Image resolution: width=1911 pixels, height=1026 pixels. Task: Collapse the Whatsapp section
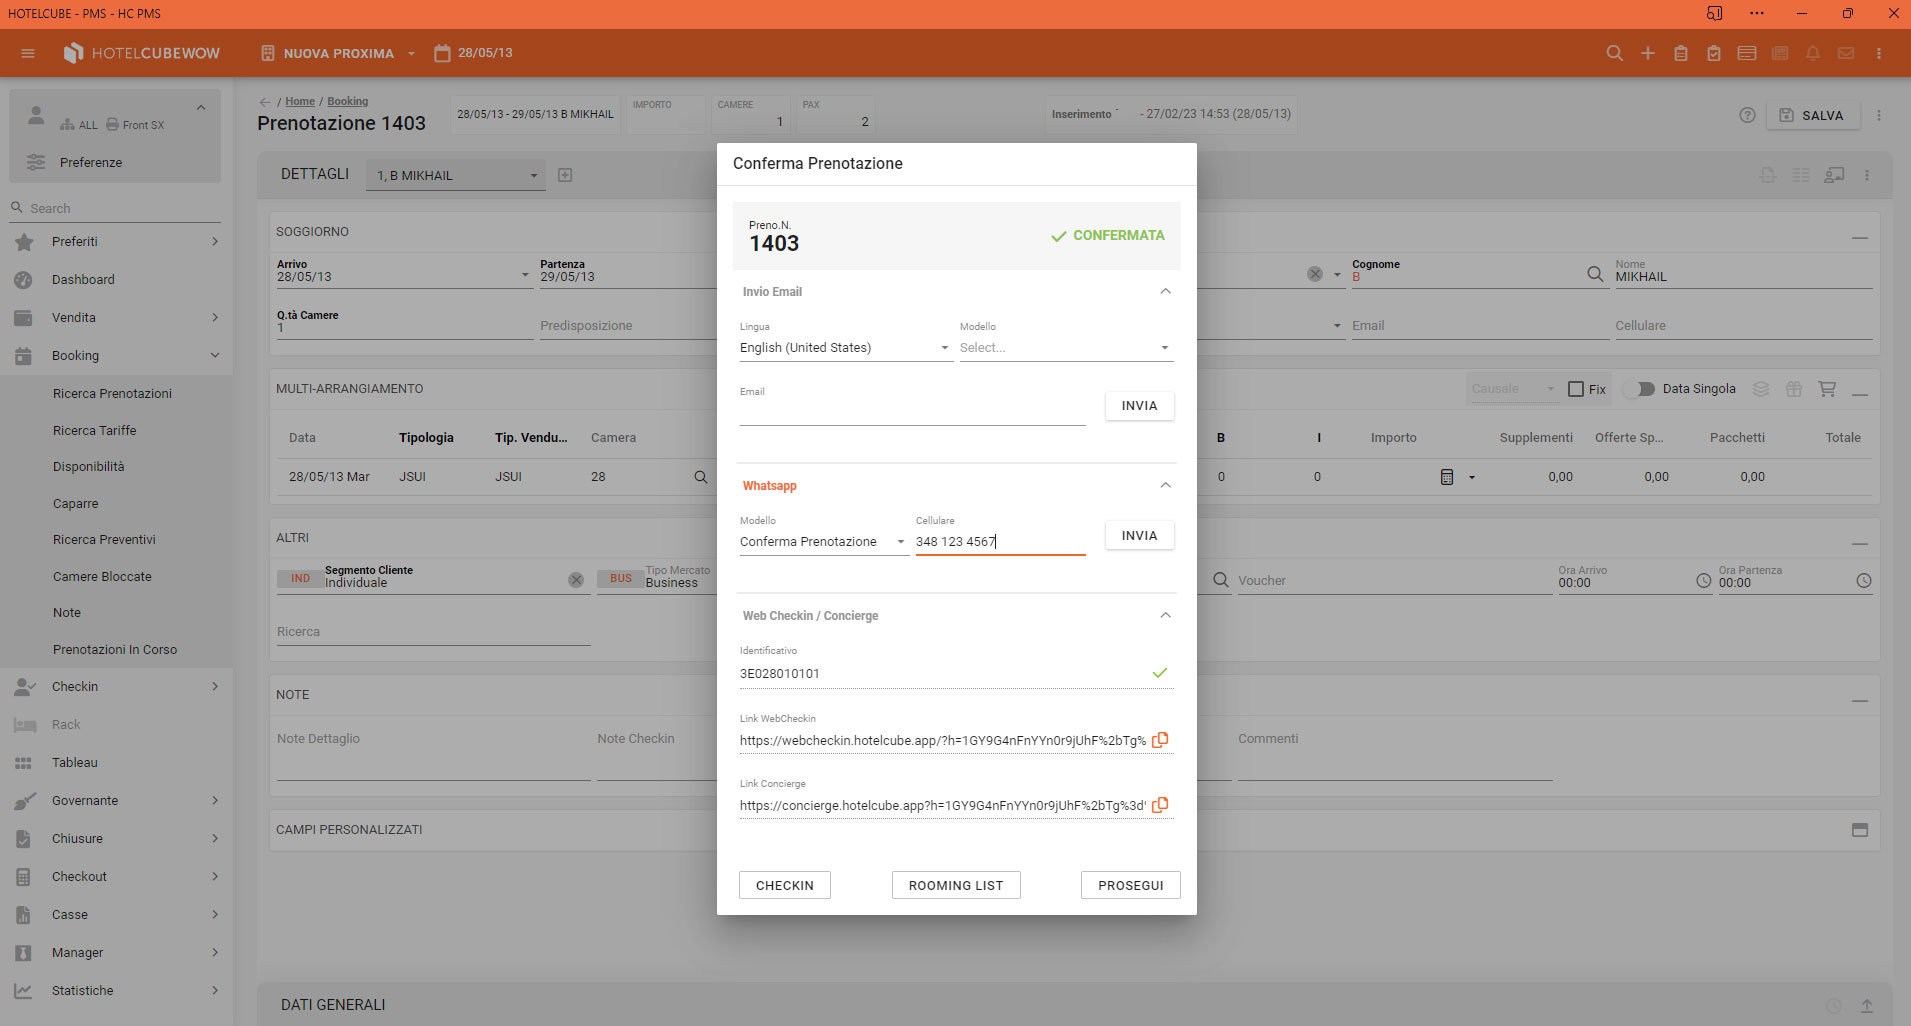(1165, 485)
